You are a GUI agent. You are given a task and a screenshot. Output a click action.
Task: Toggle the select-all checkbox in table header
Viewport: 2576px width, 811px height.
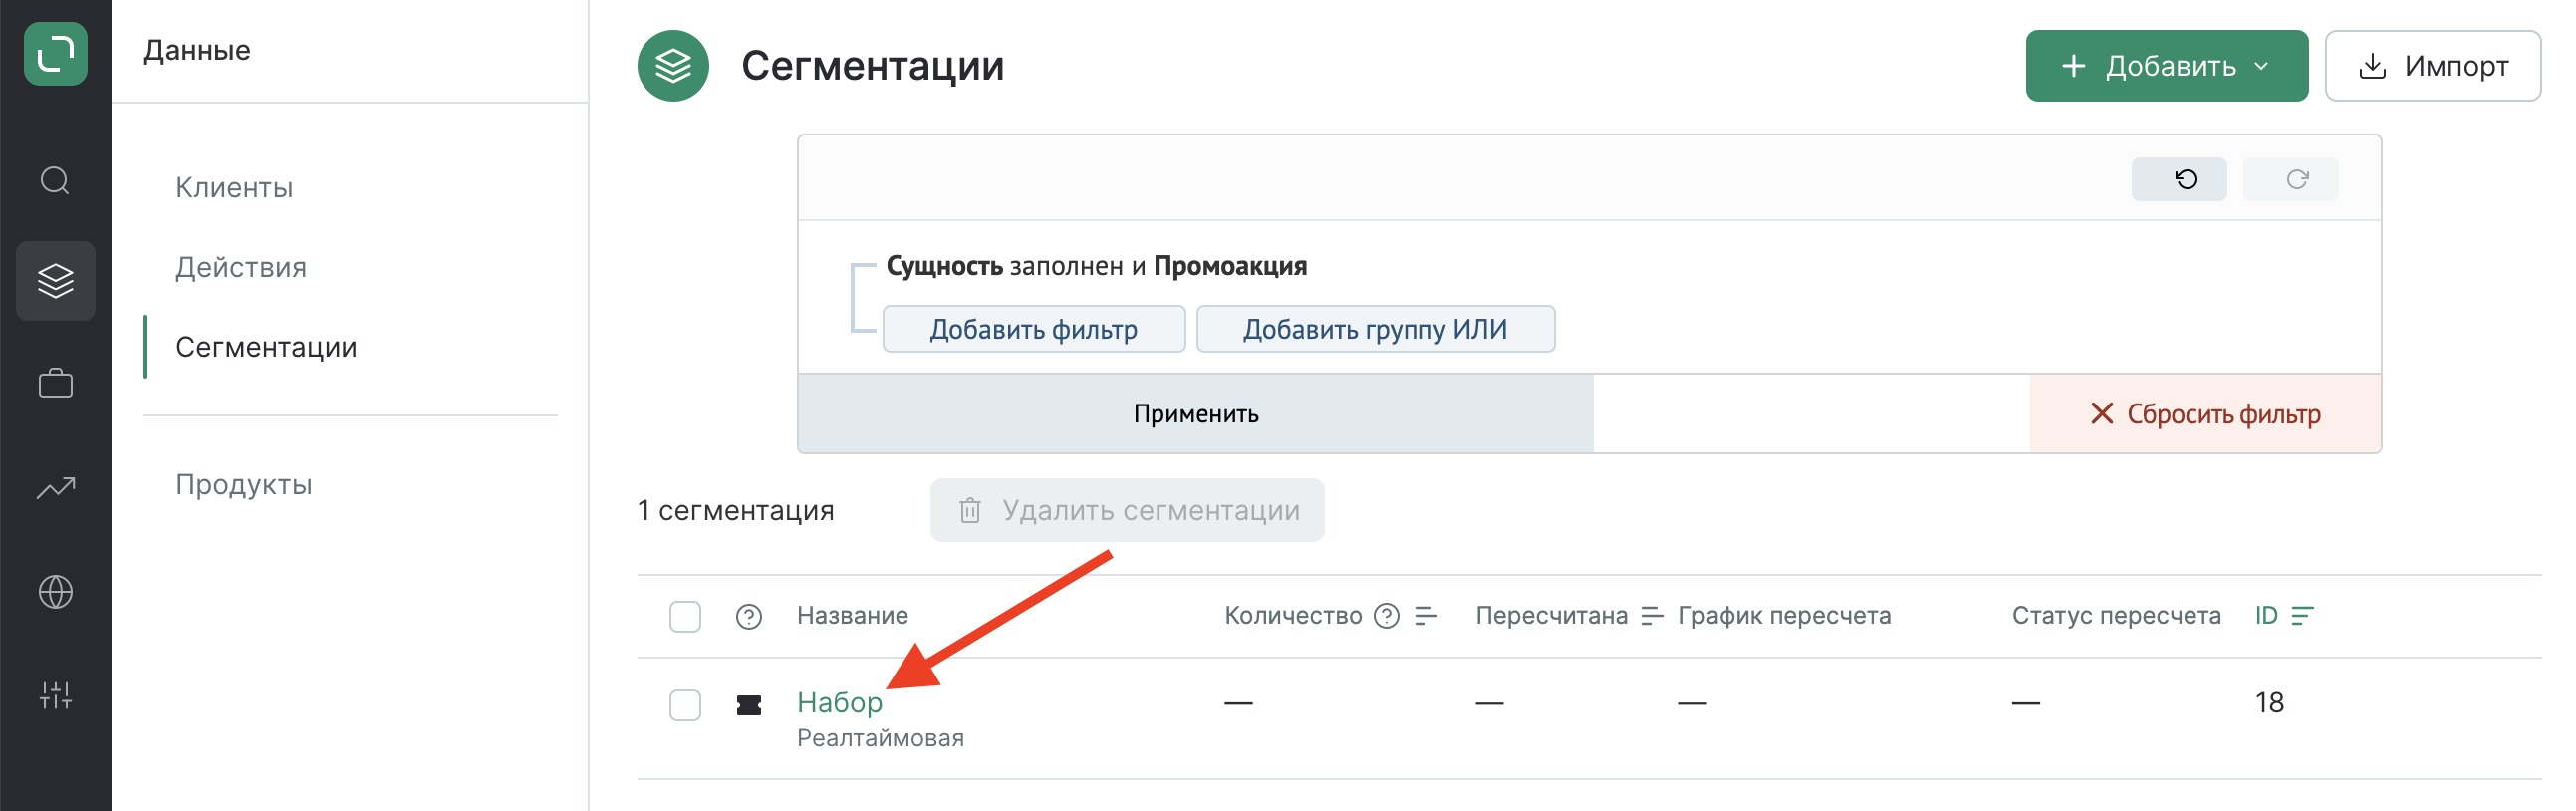[685, 616]
